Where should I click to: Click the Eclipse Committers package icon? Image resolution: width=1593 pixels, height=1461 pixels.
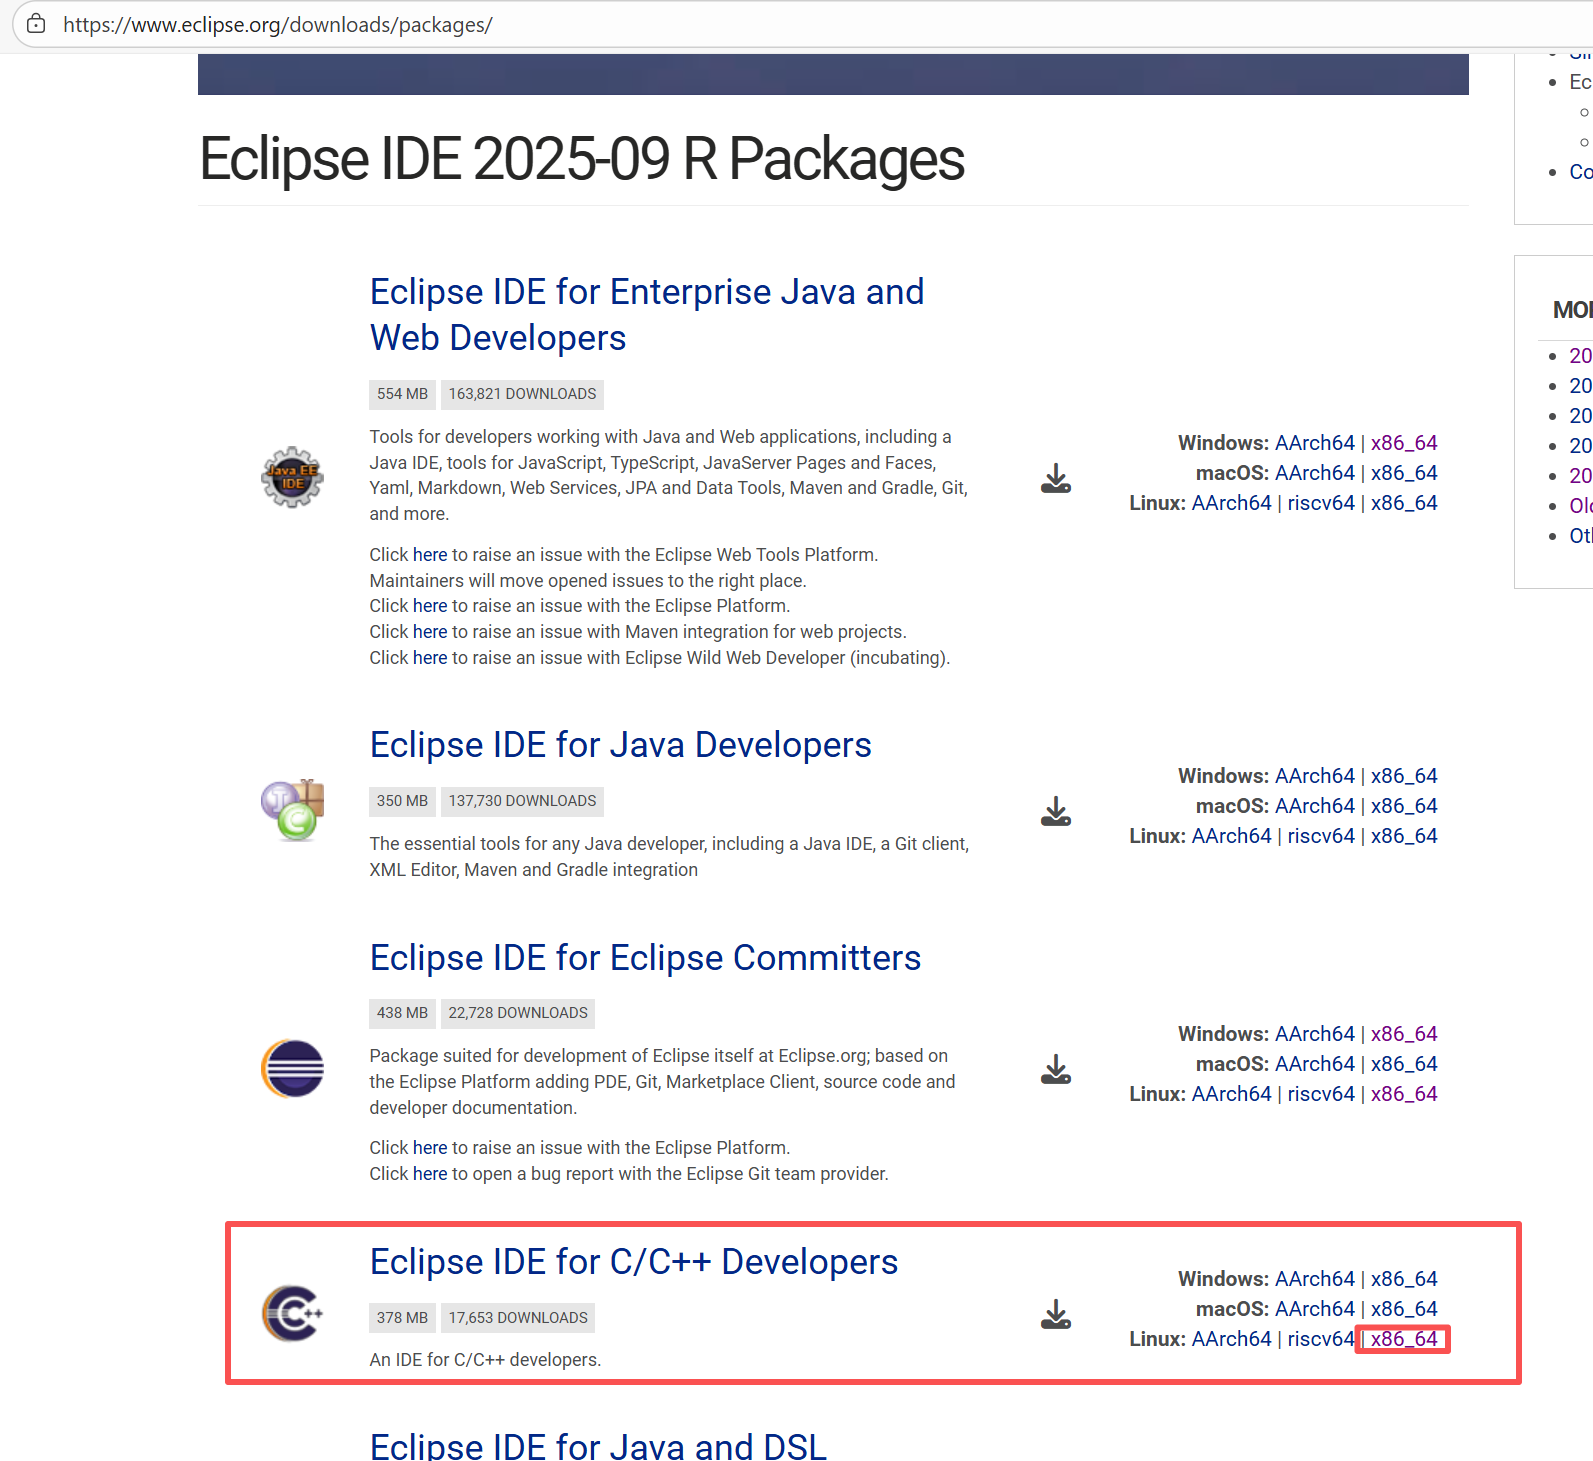pos(292,1068)
